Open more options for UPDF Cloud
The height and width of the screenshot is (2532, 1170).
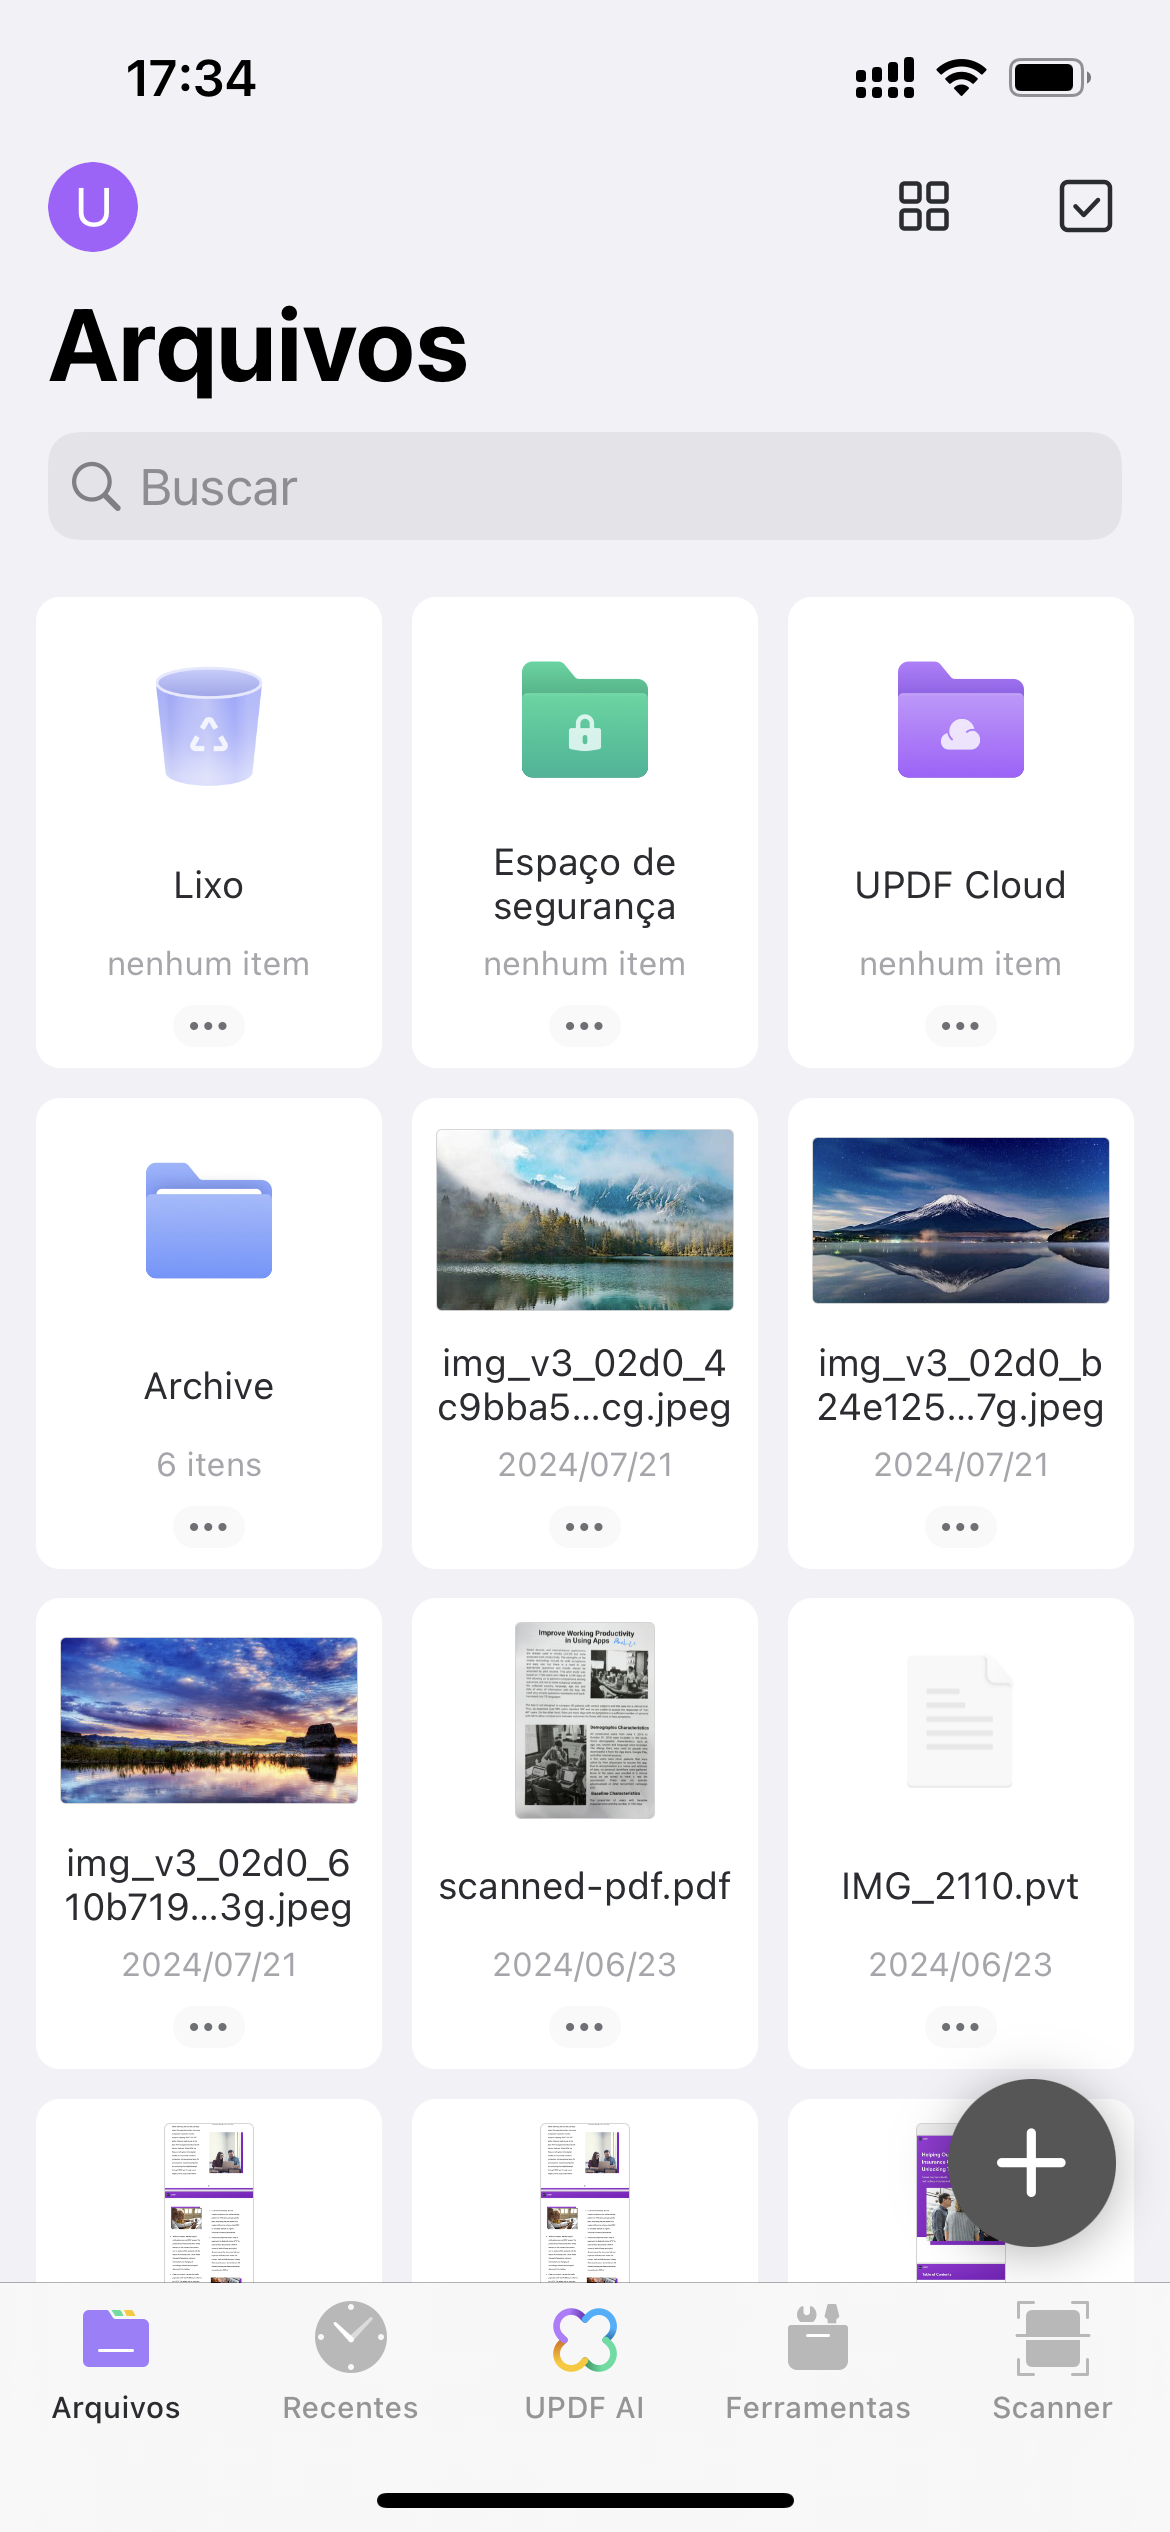click(x=961, y=1026)
